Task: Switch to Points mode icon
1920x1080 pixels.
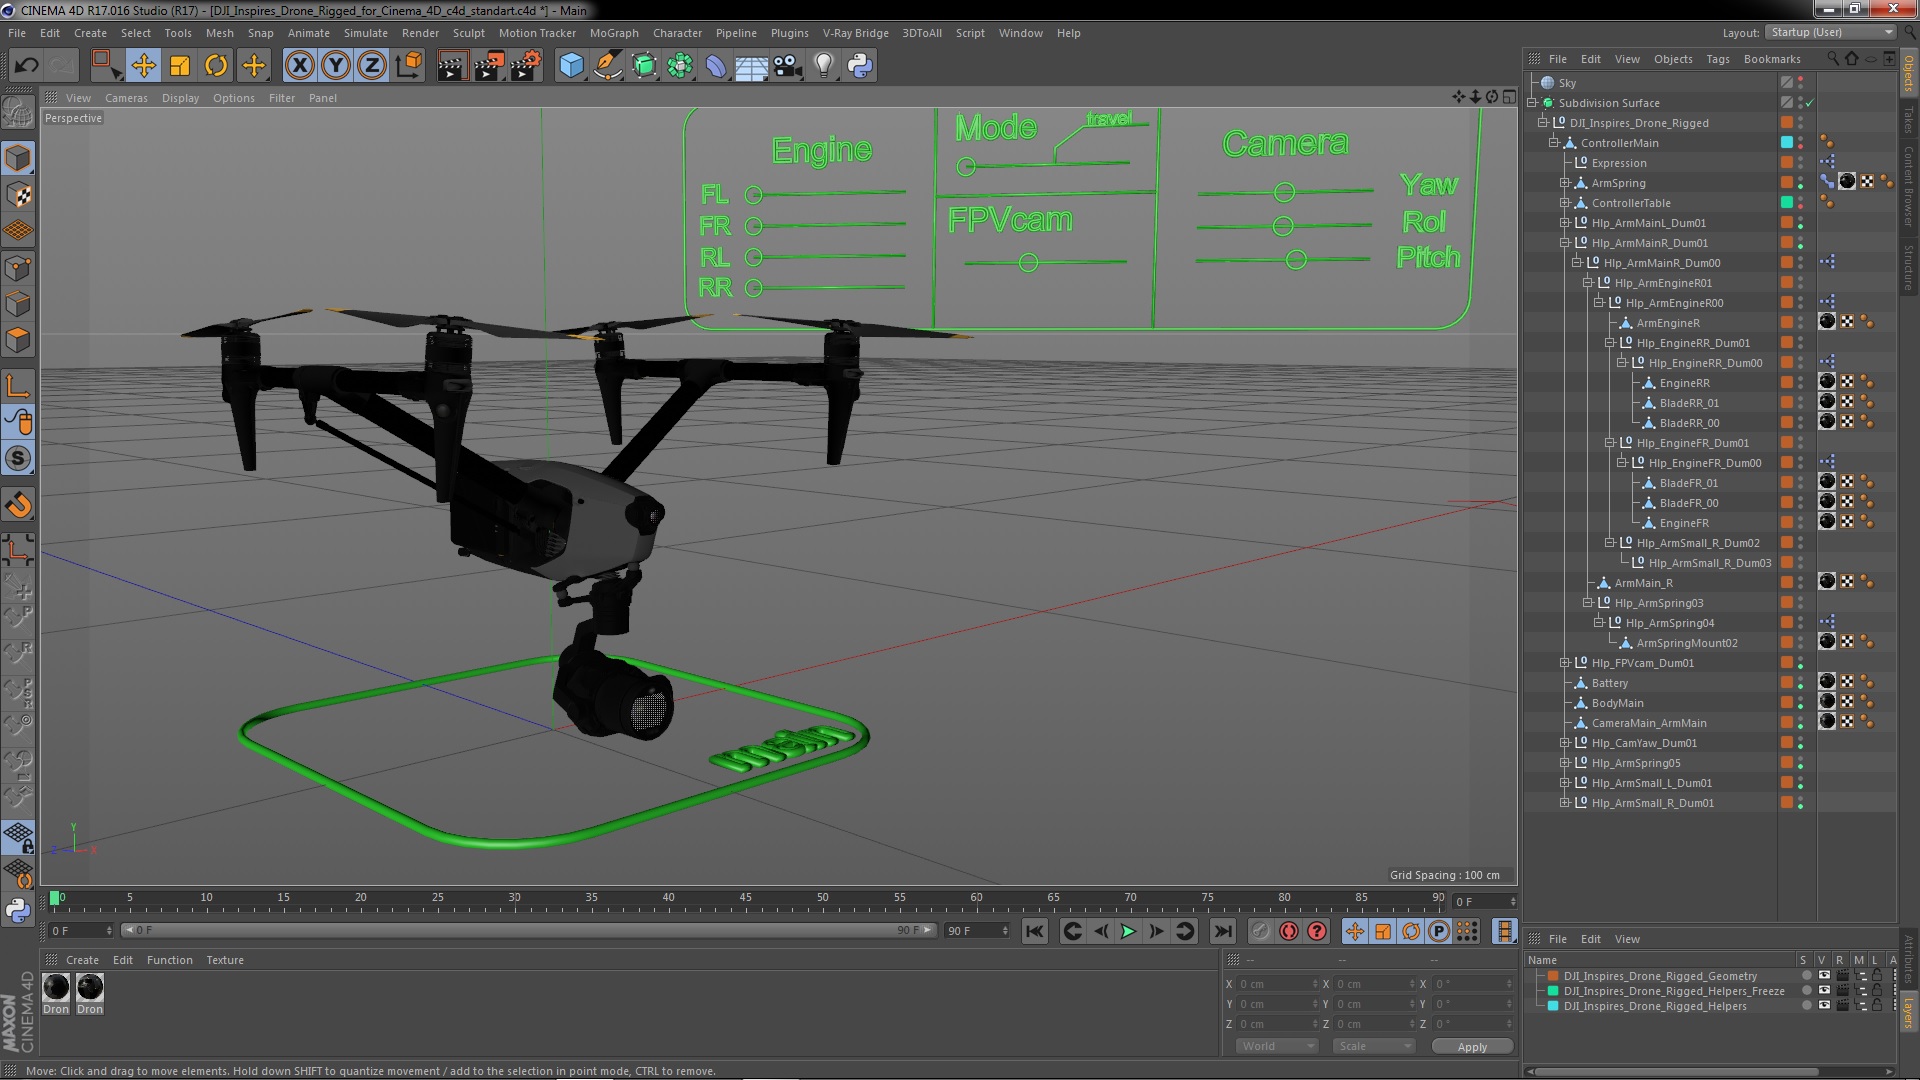Action: pyautogui.click(x=18, y=268)
